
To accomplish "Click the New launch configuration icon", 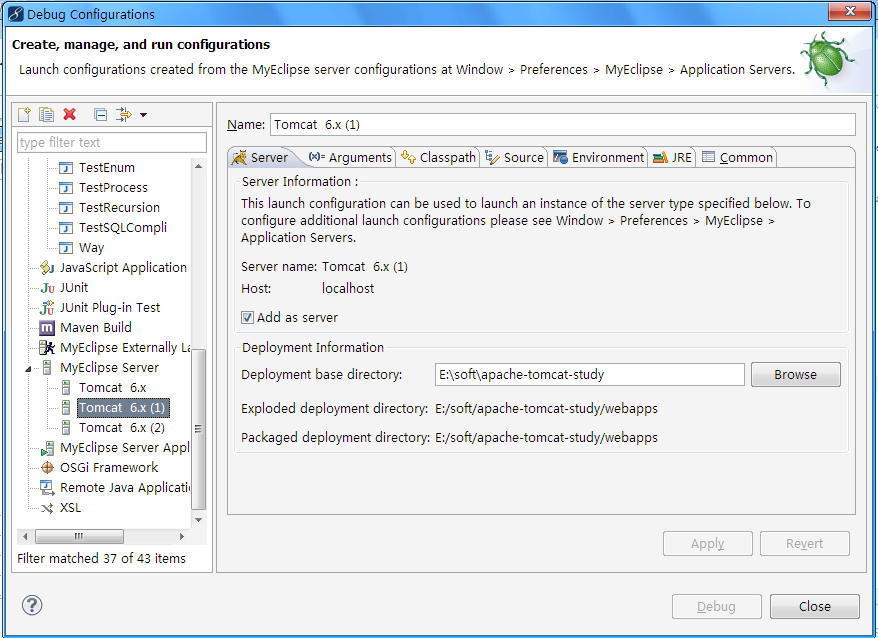I will click(x=24, y=114).
